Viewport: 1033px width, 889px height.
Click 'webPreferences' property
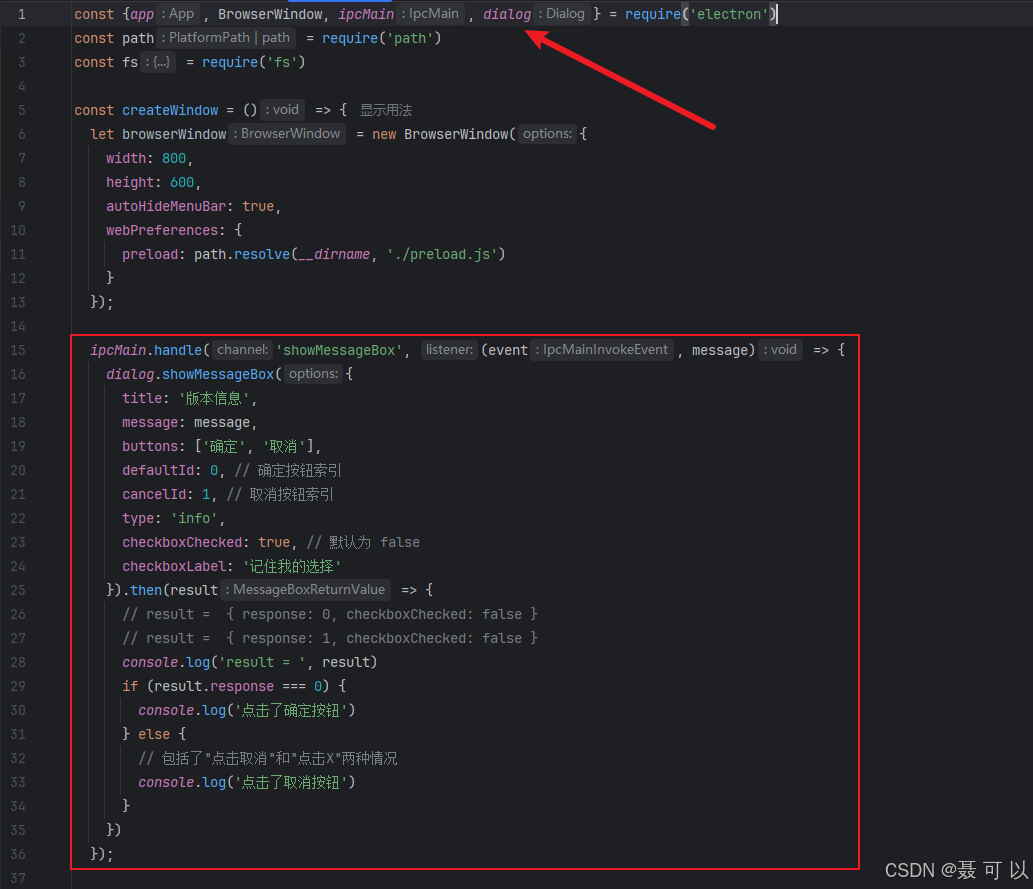(162, 230)
